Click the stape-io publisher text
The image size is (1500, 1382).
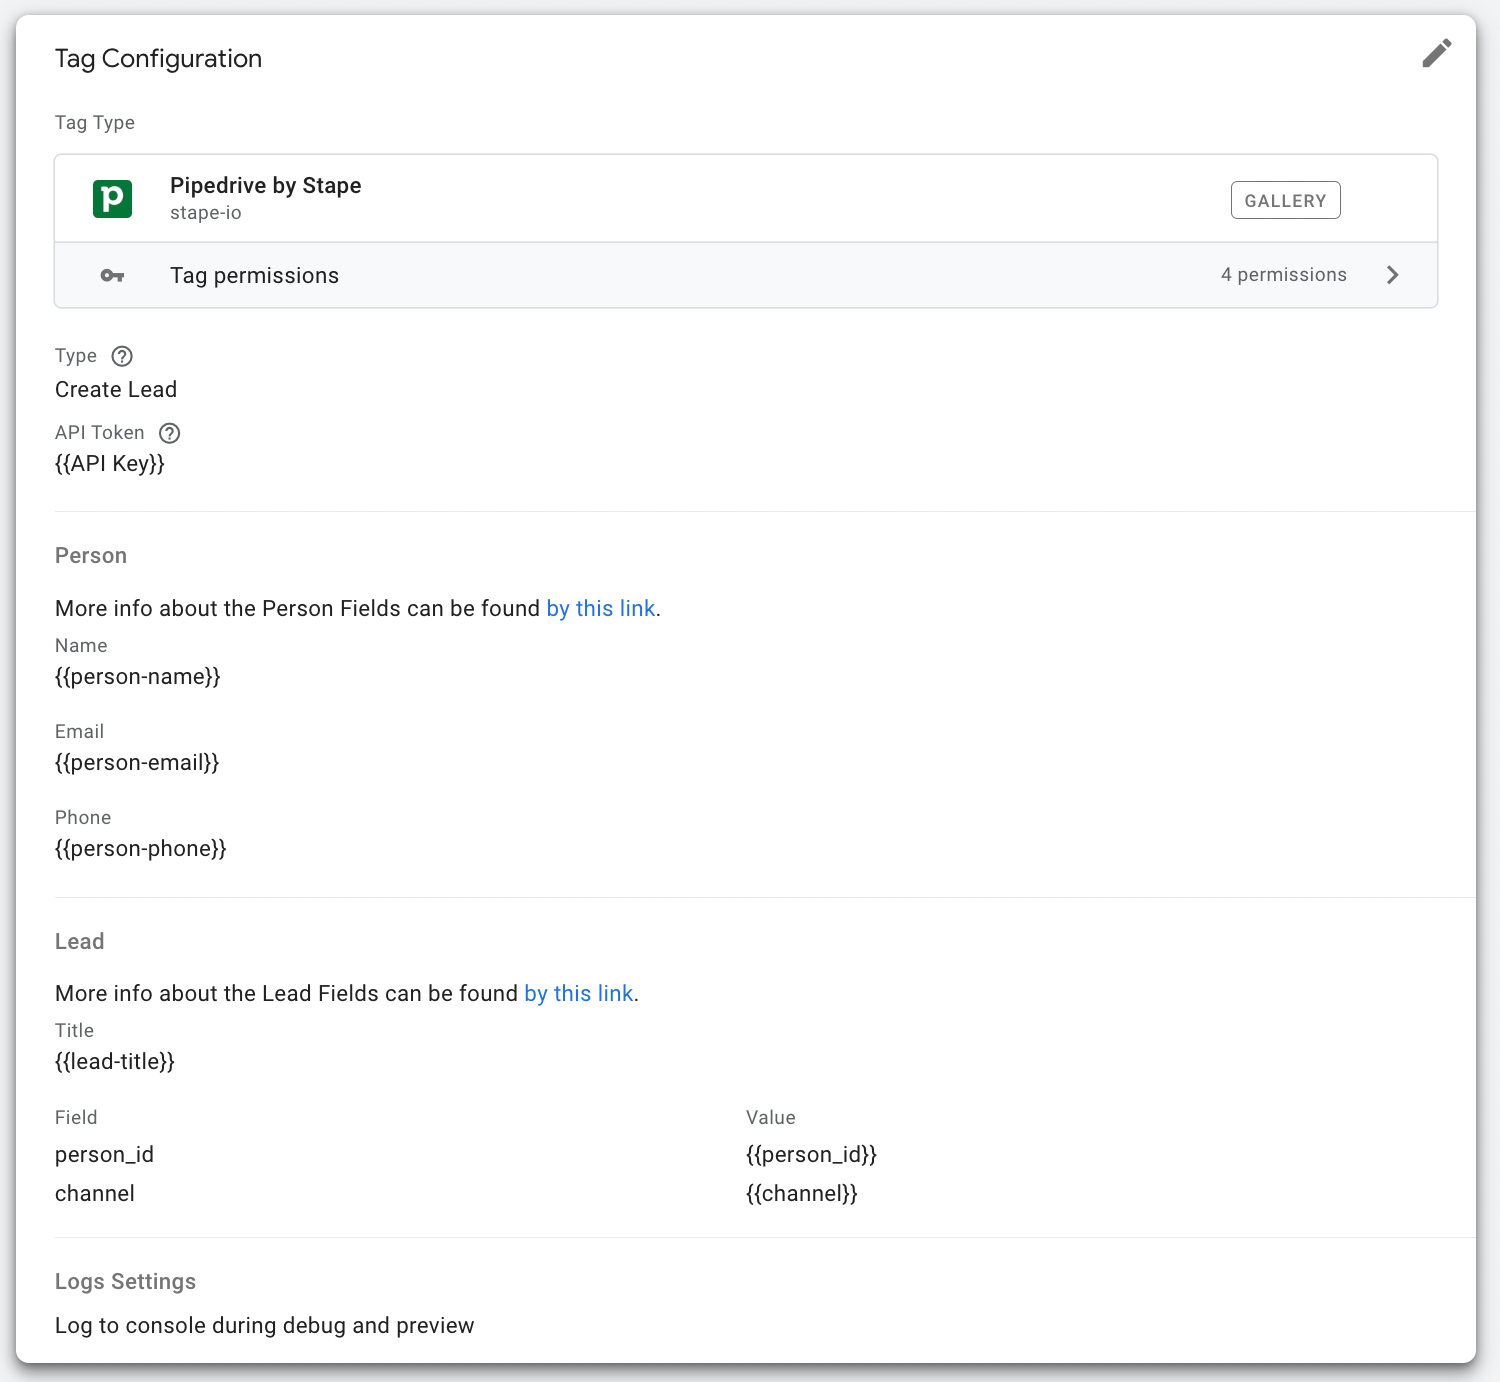pyautogui.click(x=205, y=213)
